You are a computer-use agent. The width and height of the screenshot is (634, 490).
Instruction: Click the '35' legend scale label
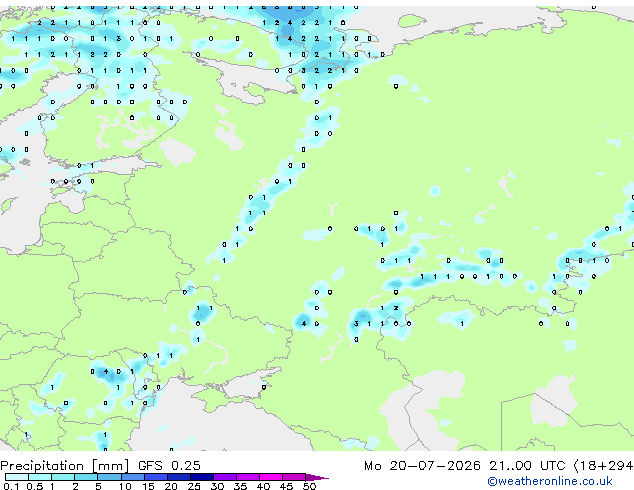coord(240,486)
